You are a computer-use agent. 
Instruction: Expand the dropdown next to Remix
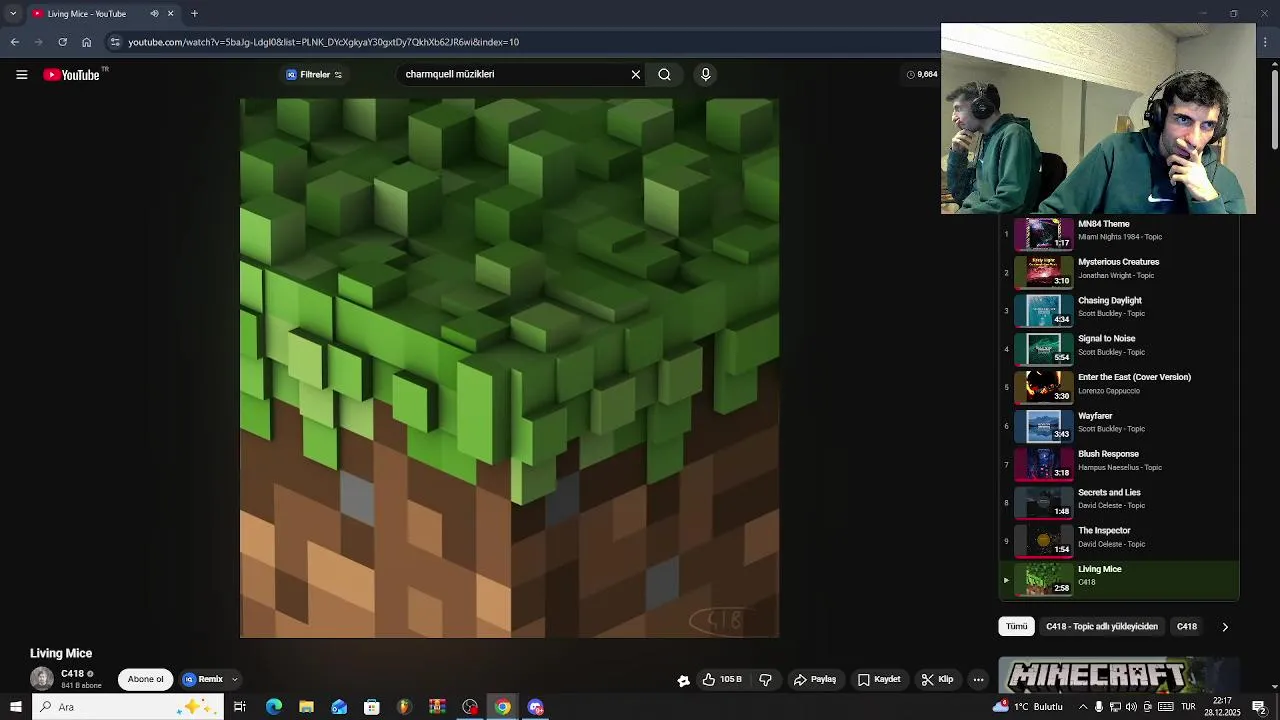[x=234, y=679]
